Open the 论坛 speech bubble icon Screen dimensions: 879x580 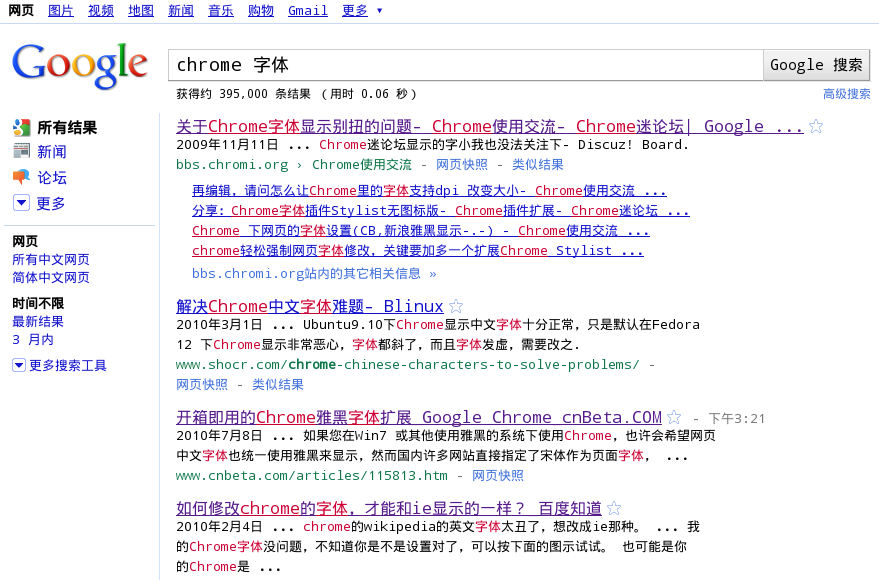coord(21,178)
